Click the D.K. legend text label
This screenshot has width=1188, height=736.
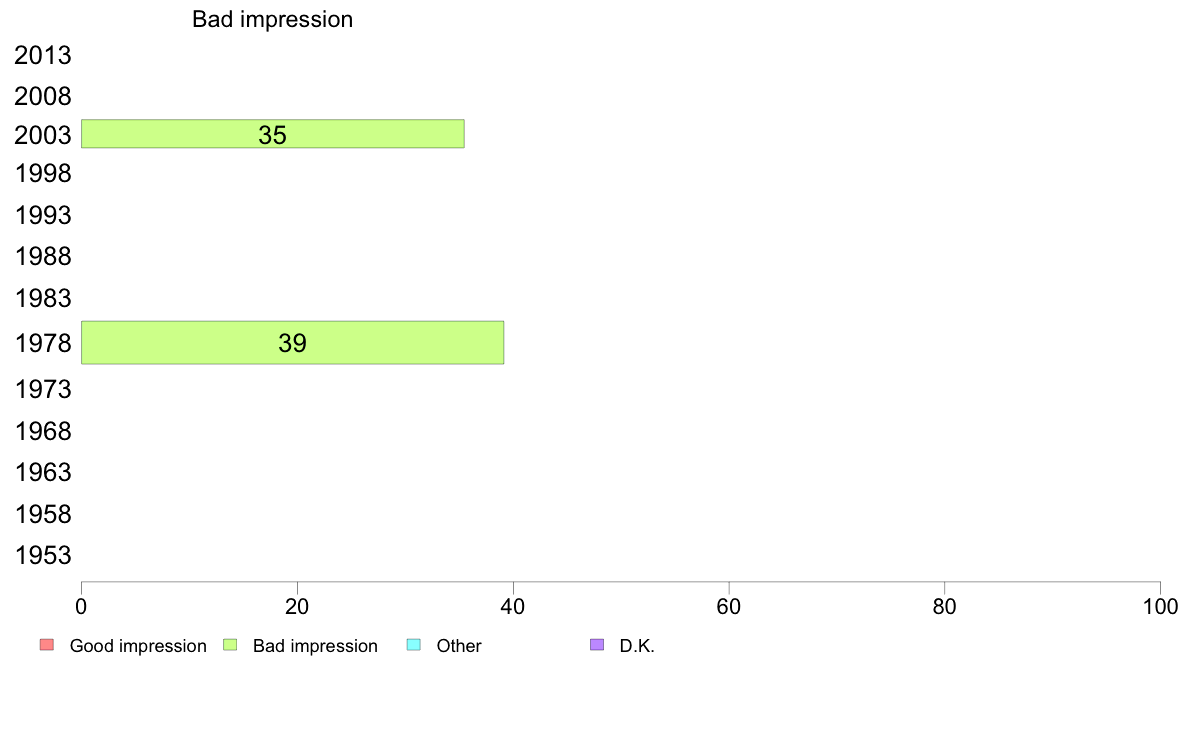[637, 646]
